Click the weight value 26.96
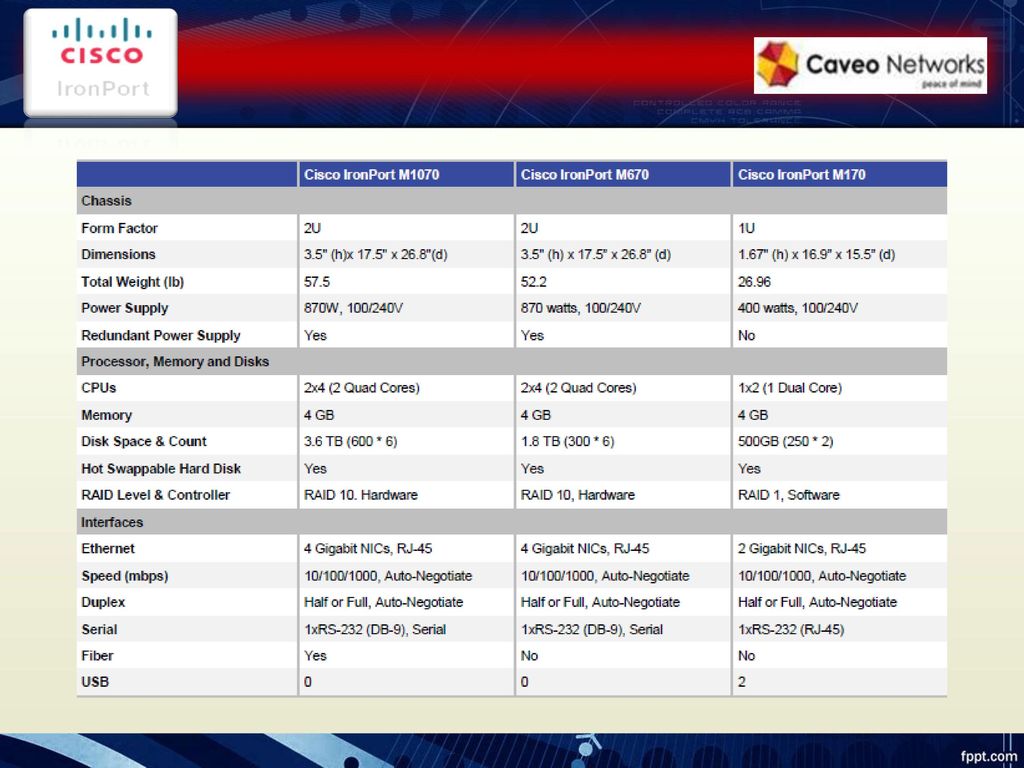 pos(754,282)
